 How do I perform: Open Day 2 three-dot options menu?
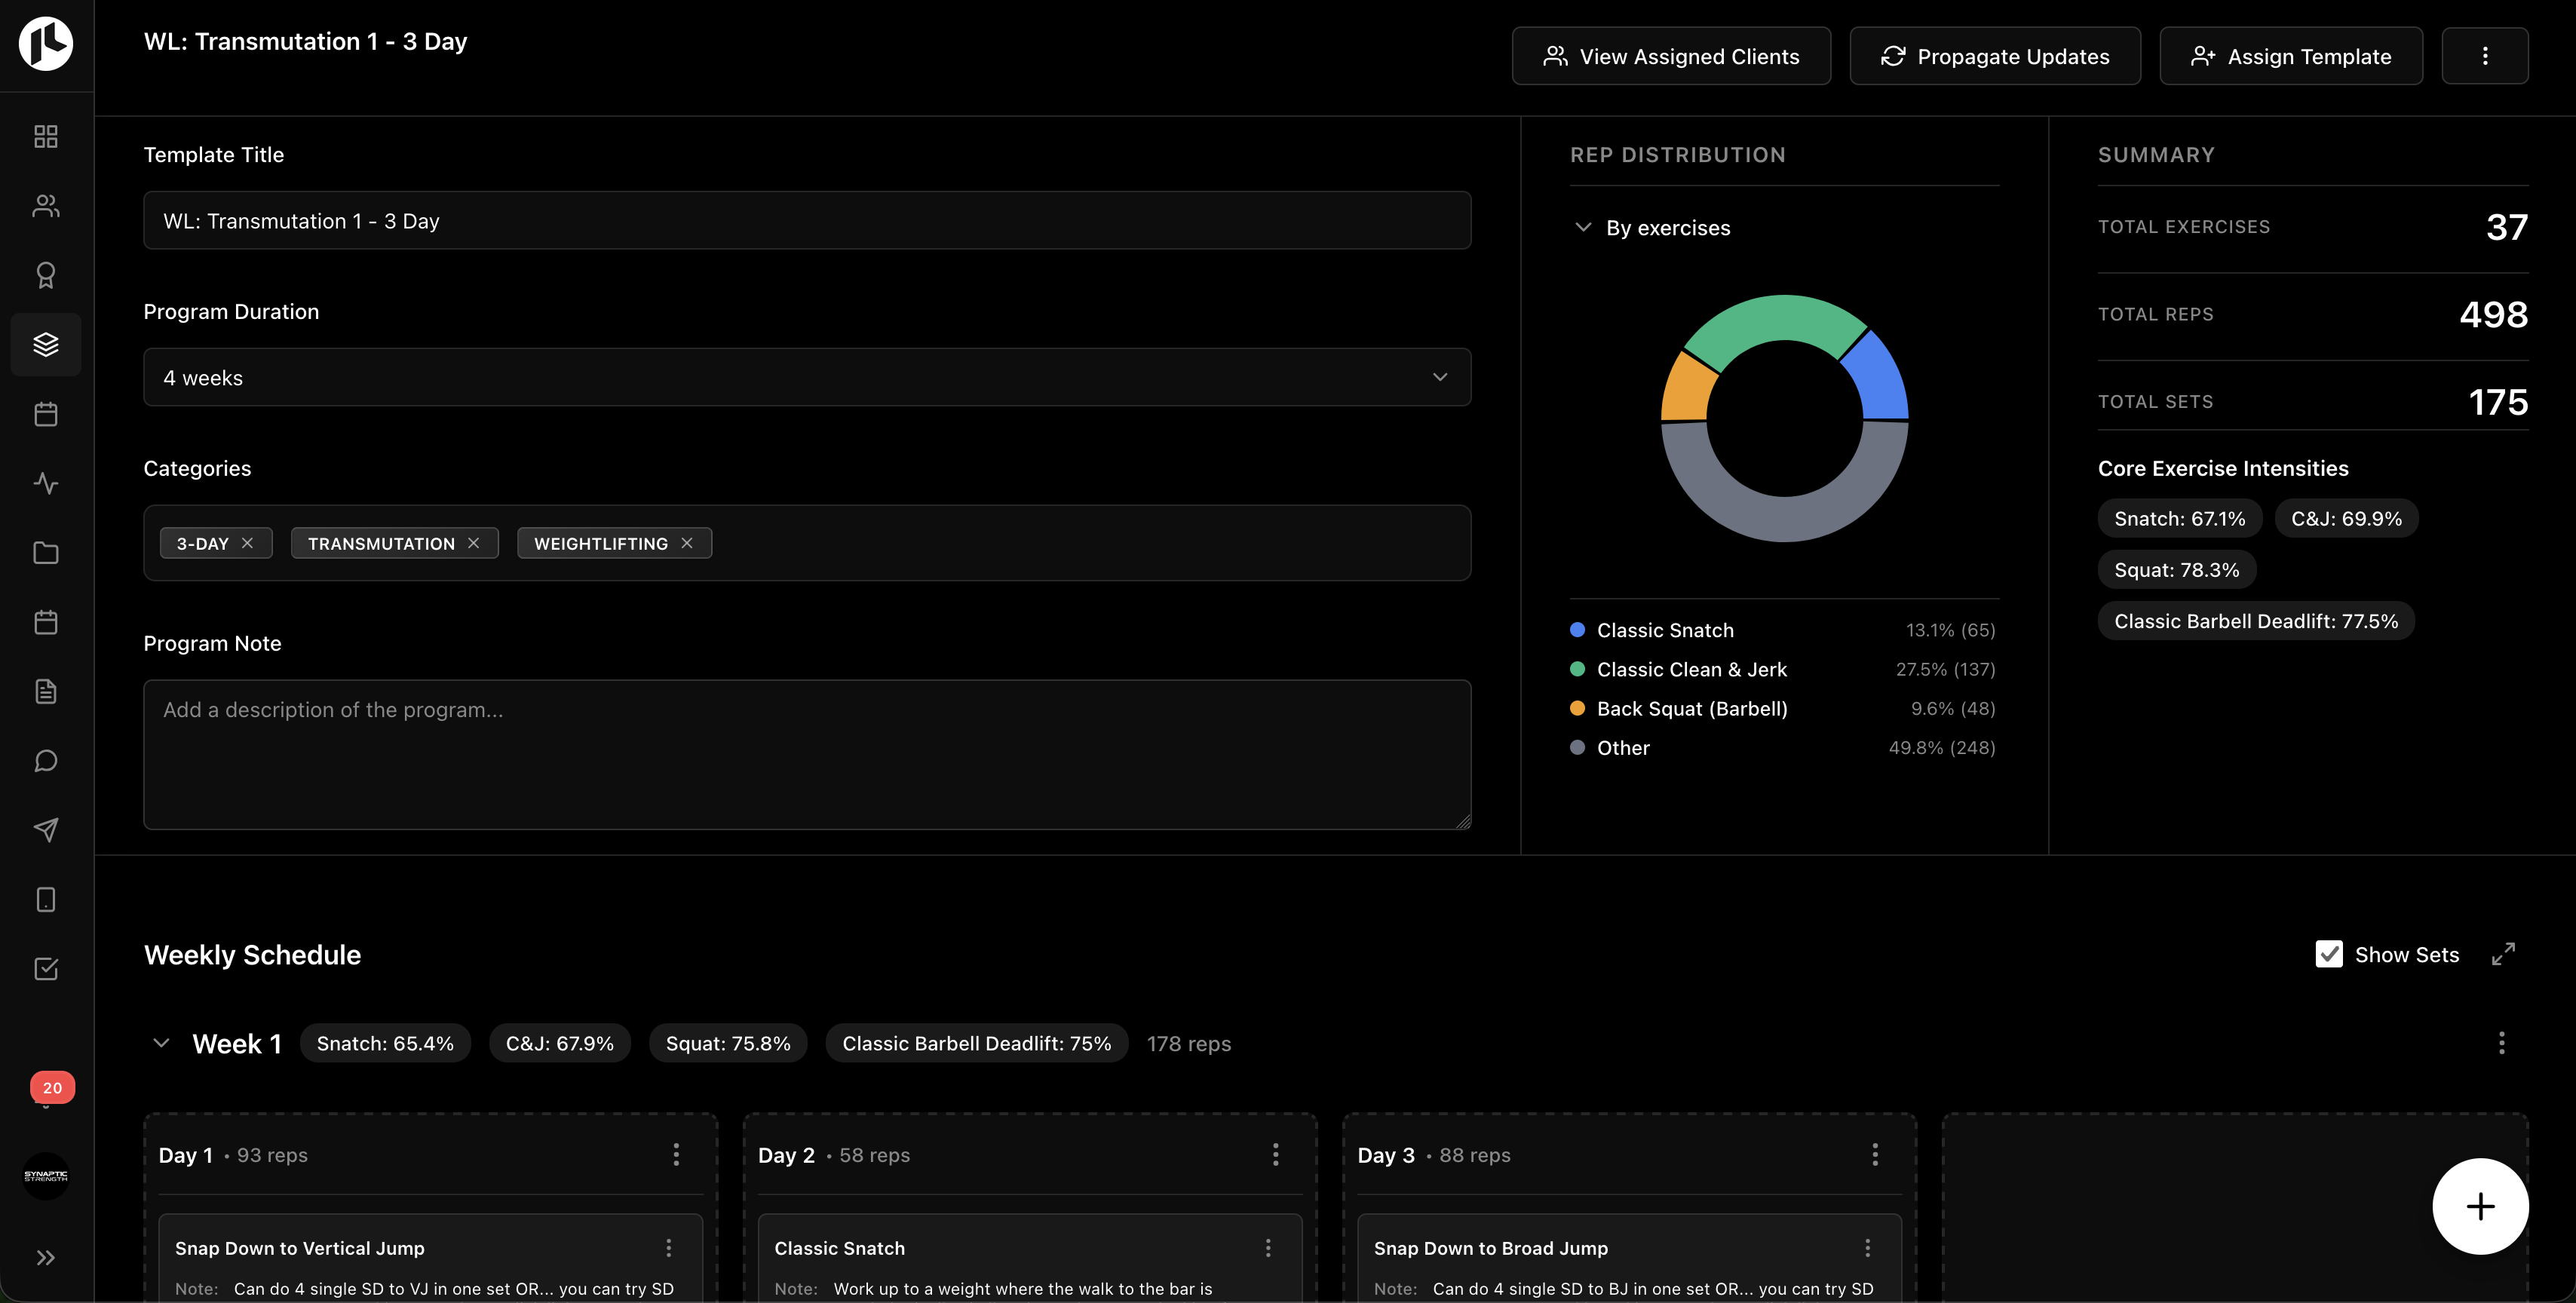(x=1275, y=1155)
